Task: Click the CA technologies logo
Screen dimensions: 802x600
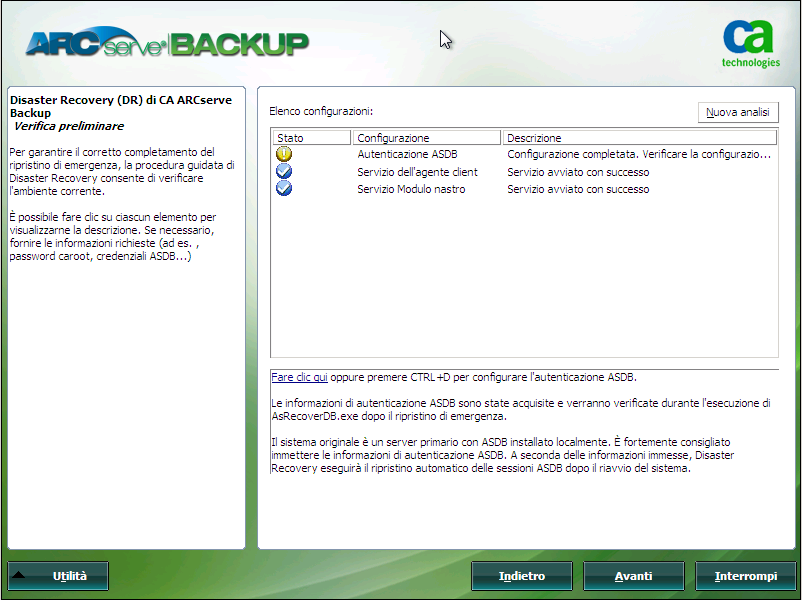Action: (750, 44)
